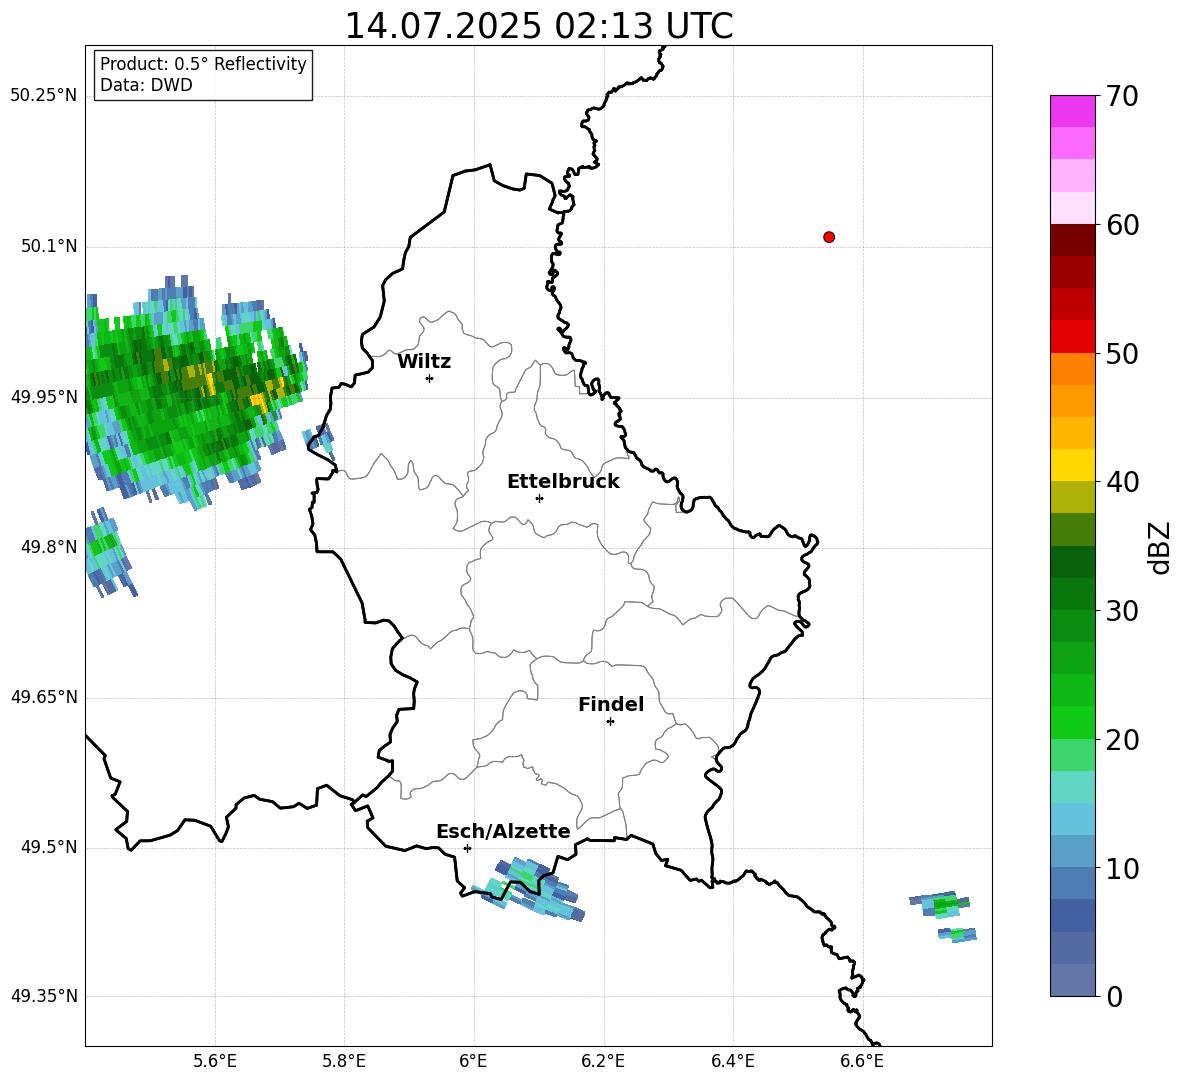
Task: Click the 6.6°E longitude label
Action: [862, 1062]
